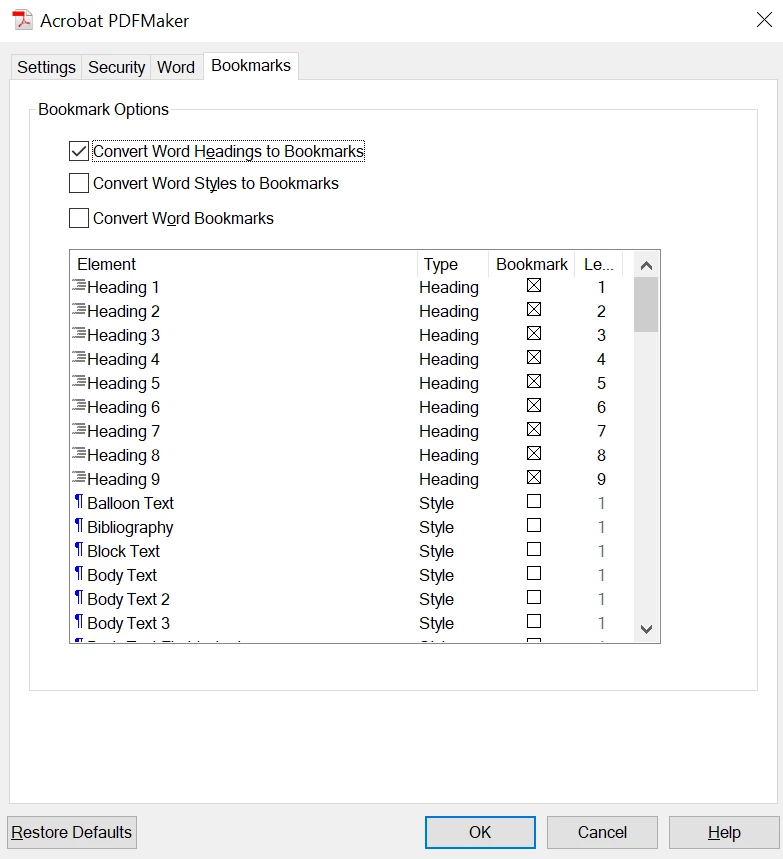Toggle the Bookmark checkbox for Heading 9
The width and height of the screenshot is (783, 859).
coord(534,477)
